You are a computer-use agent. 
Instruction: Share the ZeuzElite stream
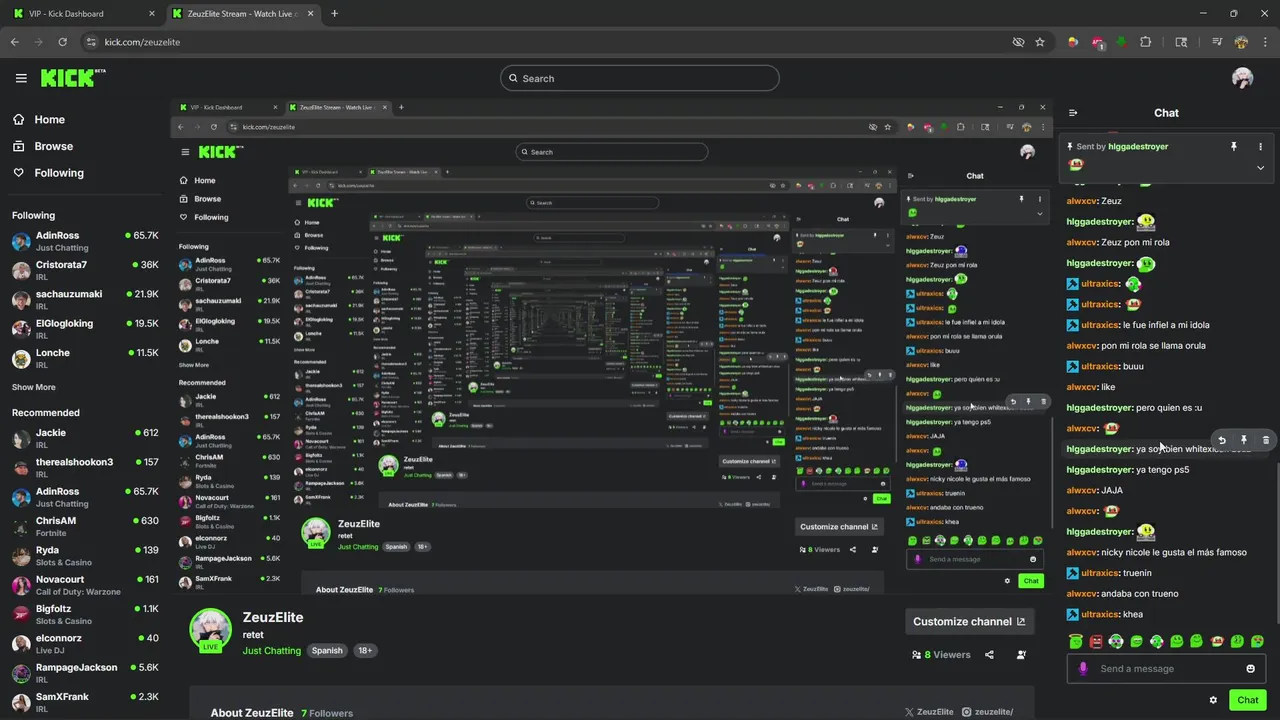pyautogui.click(x=989, y=655)
